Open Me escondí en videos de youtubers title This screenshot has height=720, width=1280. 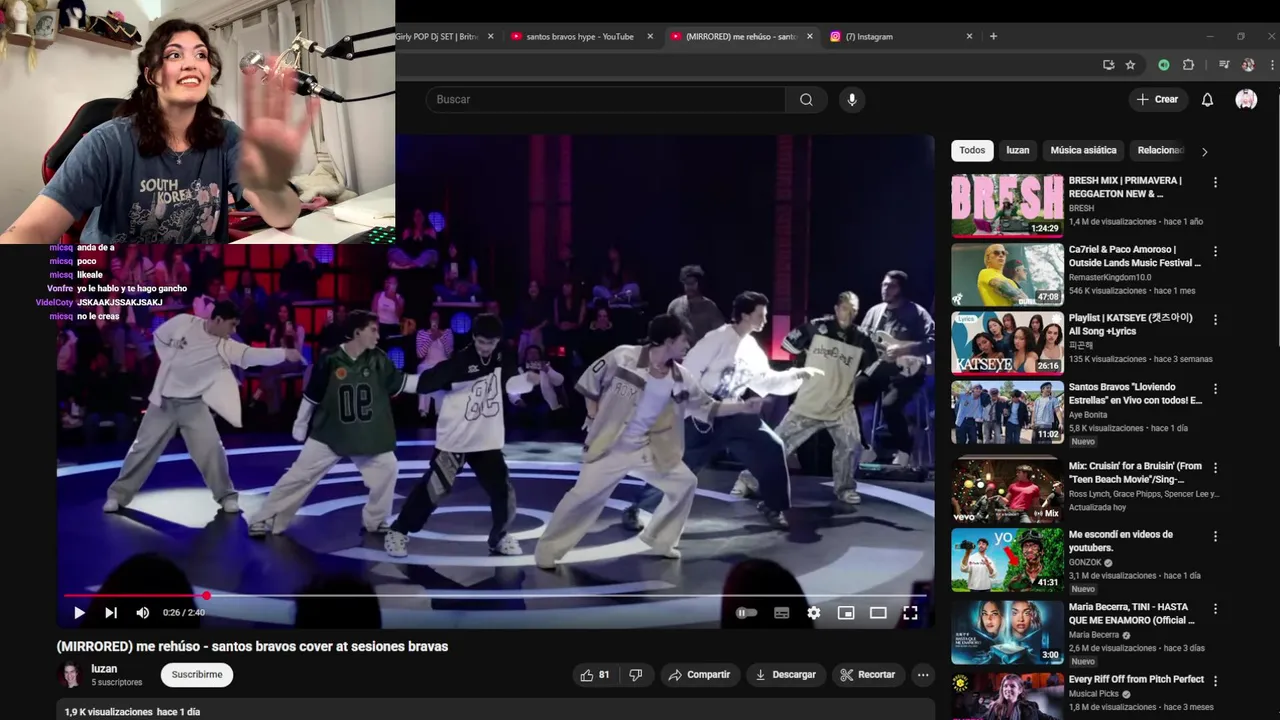pyautogui.click(x=1119, y=541)
